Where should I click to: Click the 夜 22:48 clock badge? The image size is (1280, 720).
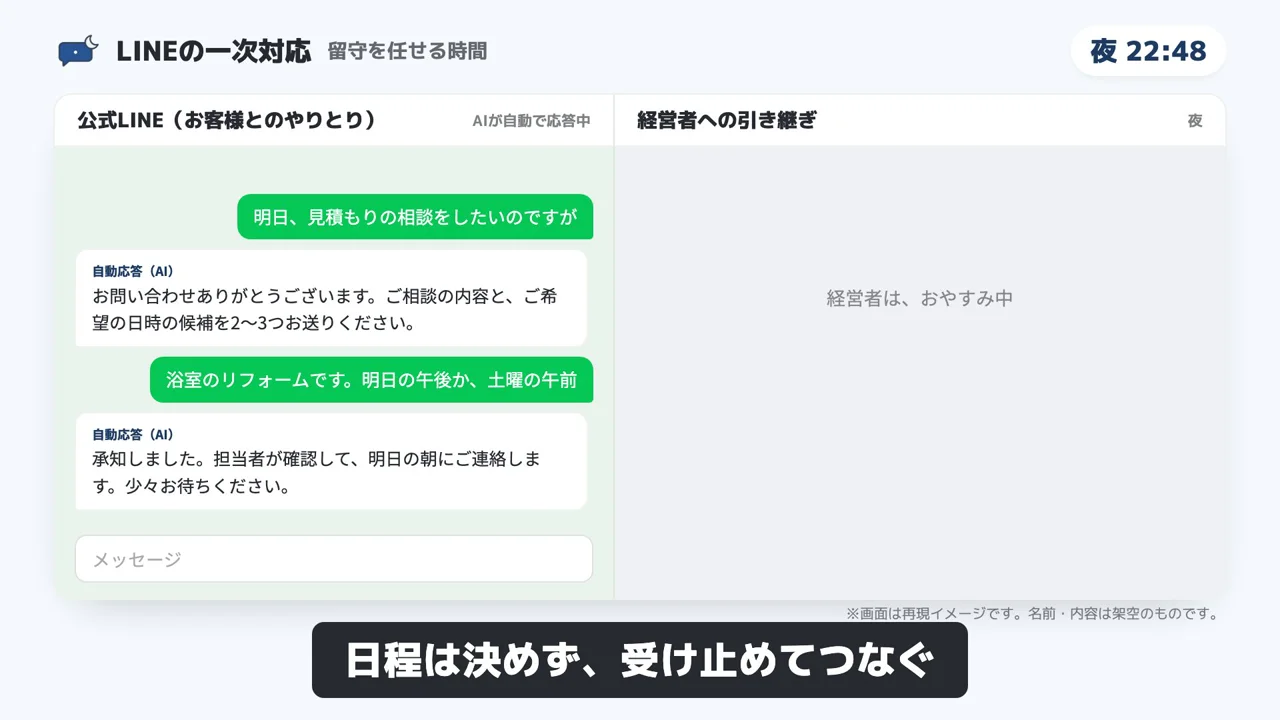(1148, 51)
